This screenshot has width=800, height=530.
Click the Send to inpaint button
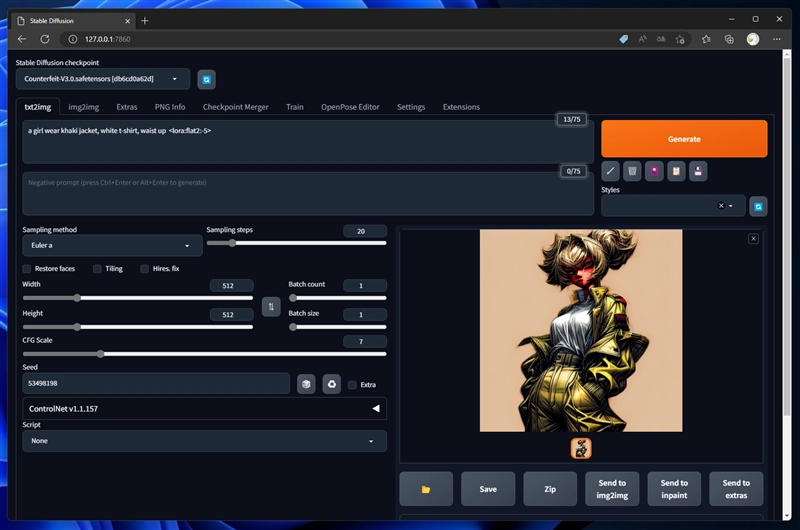pos(674,489)
